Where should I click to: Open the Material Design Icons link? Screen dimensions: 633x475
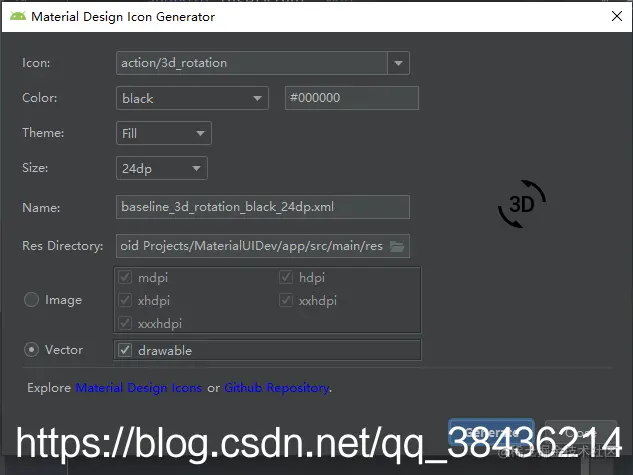139,388
